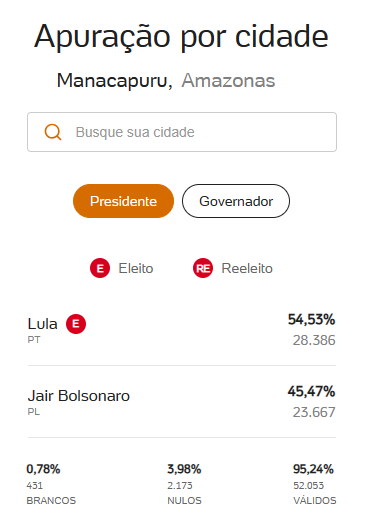Viewport: 383px width, 529px height.
Task: Select the Presidente tab
Action: [124, 201]
